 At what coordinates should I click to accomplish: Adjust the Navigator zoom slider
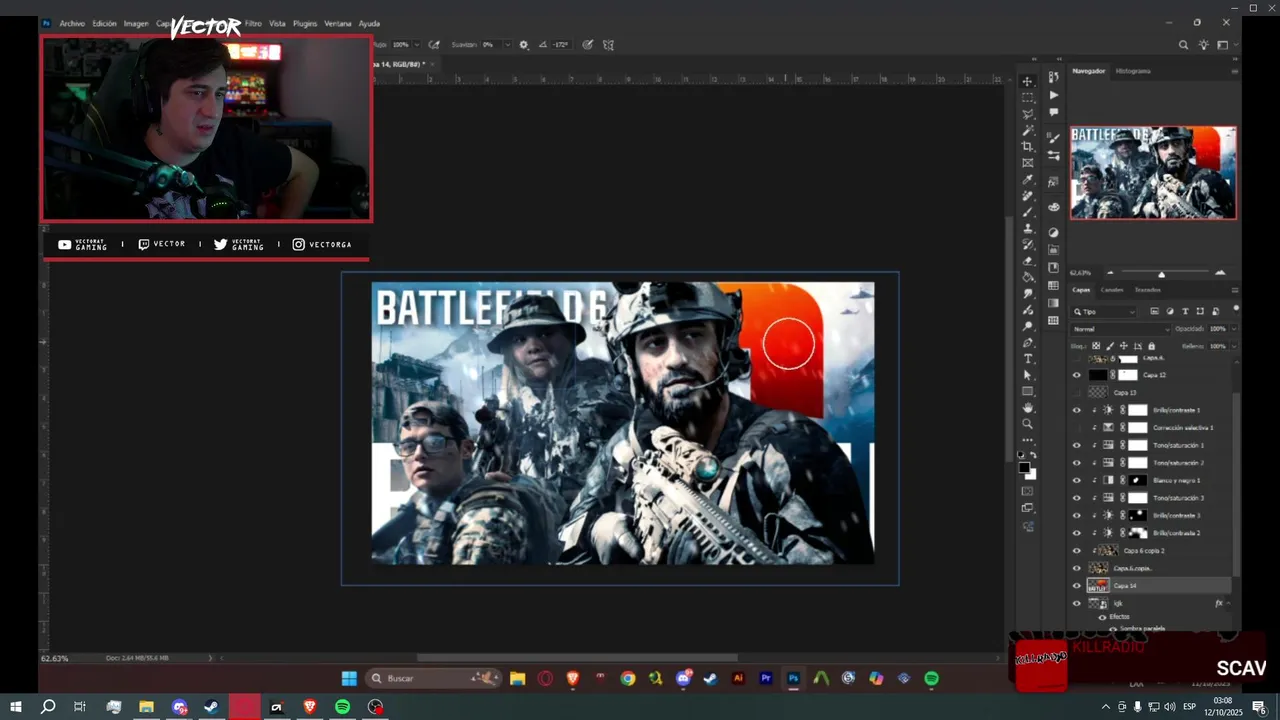point(1161,274)
